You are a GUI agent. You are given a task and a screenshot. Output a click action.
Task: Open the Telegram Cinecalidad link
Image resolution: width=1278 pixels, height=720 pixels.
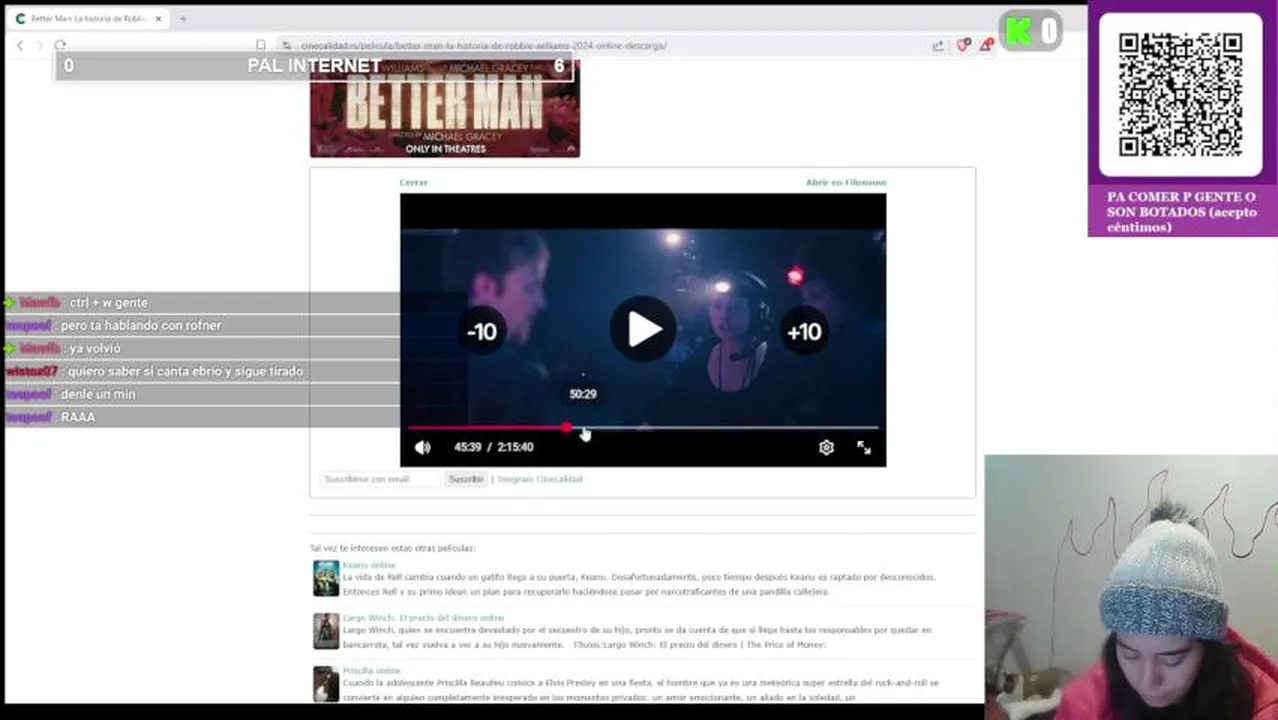539,479
